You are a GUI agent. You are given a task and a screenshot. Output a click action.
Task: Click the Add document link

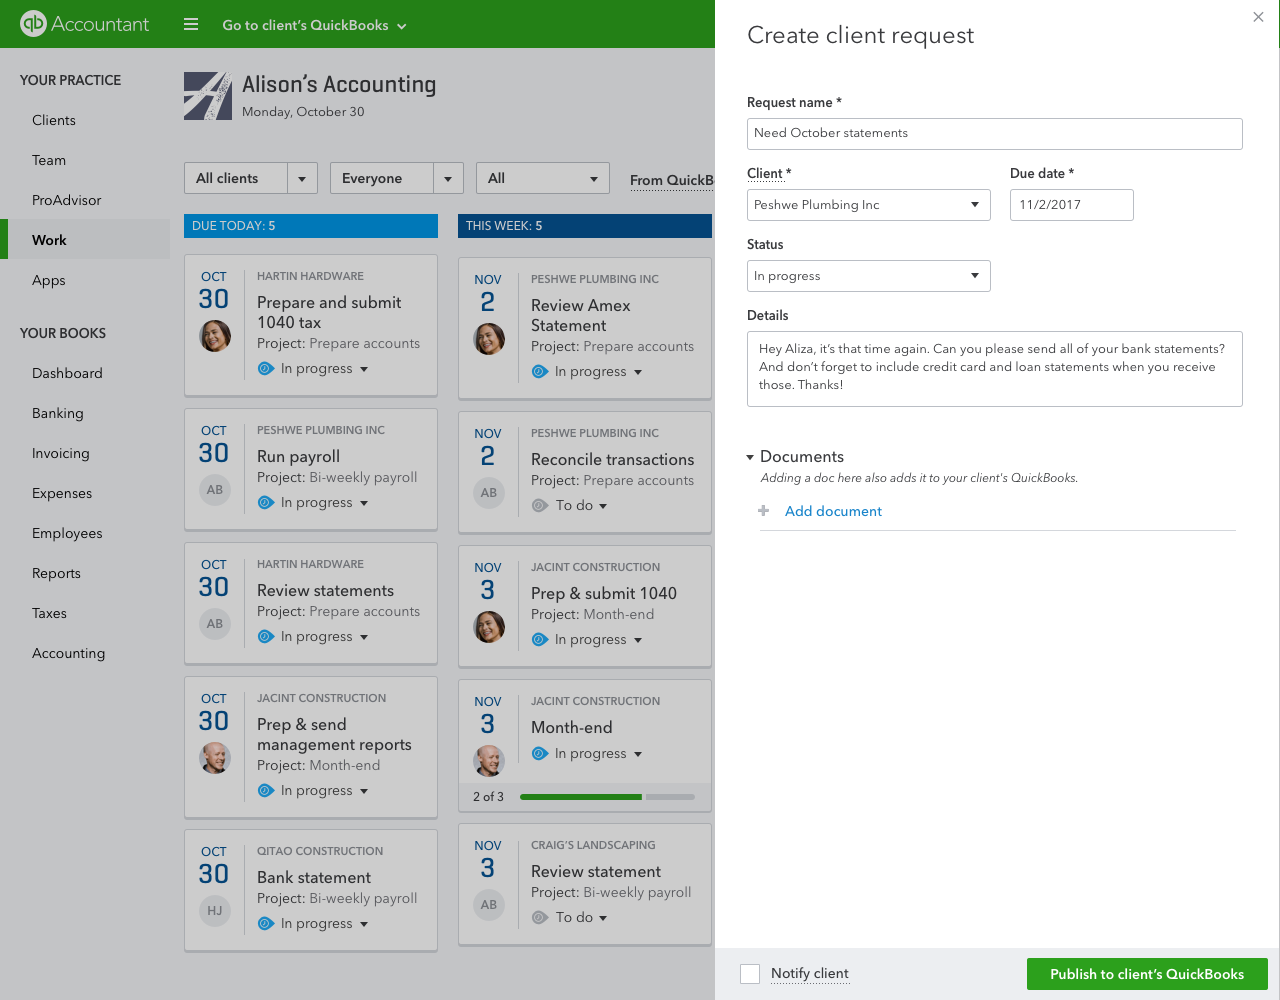click(833, 511)
